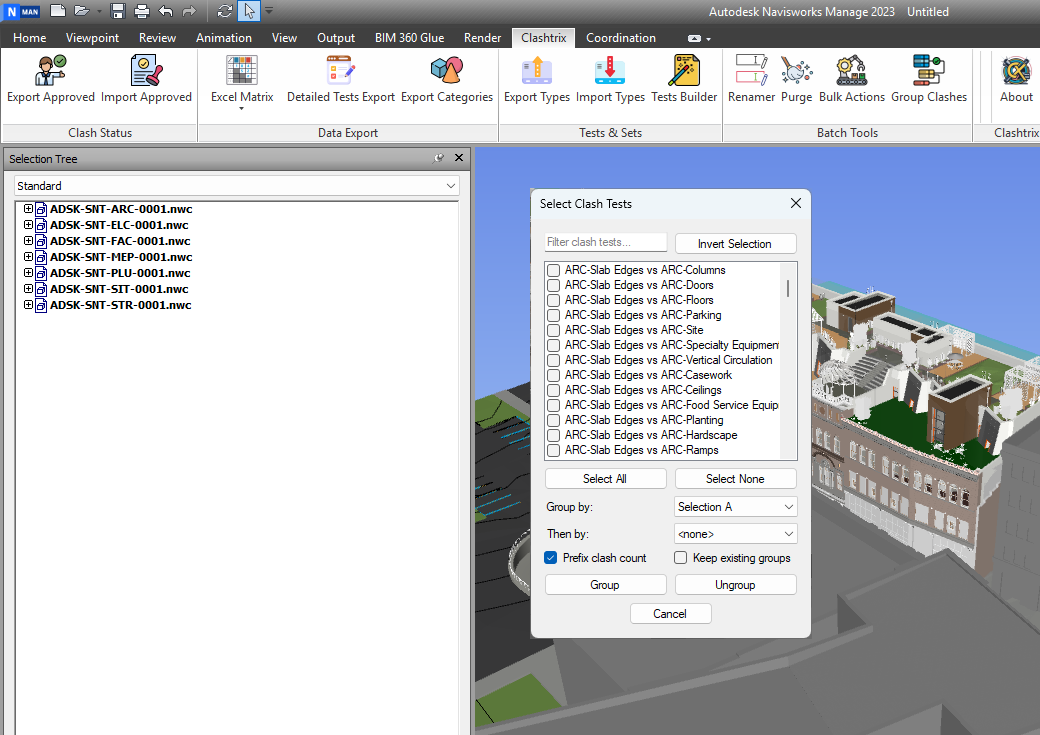This screenshot has width=1040, height=735.
Task: Click the clash tests list scrollbar thumb
Action: pyautogui.click(x=788, y=289)
